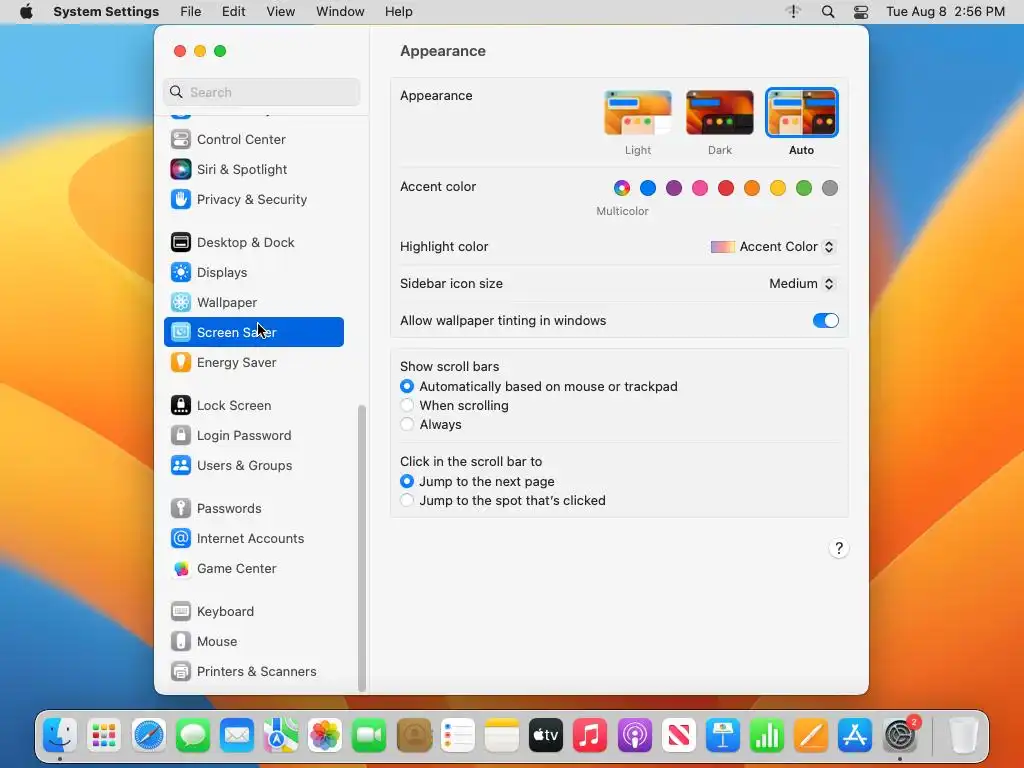Launch Finder from the Dock

pos(60,735)
